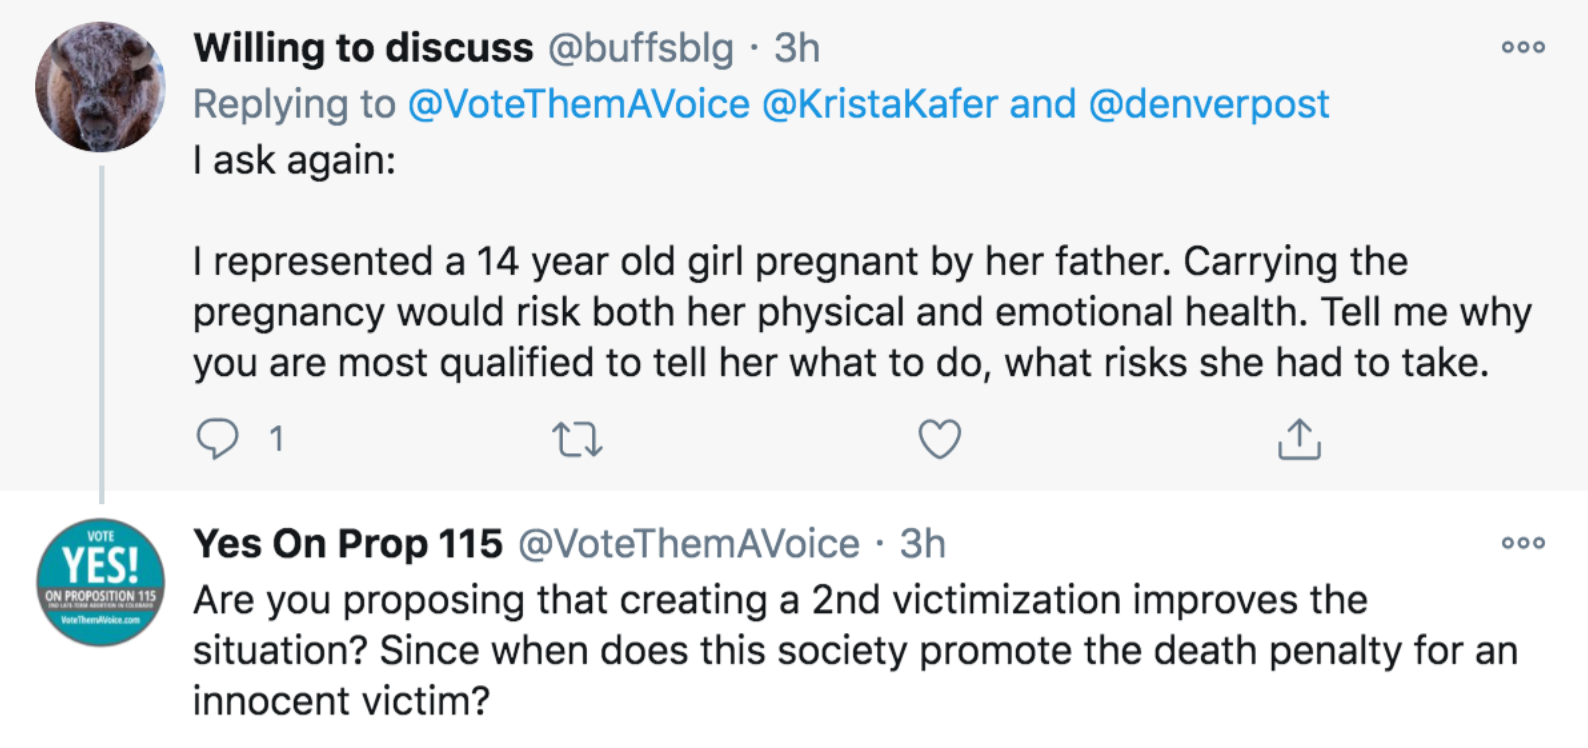
Task: Click the reply speech bubble icon
Action: (217, 439)
